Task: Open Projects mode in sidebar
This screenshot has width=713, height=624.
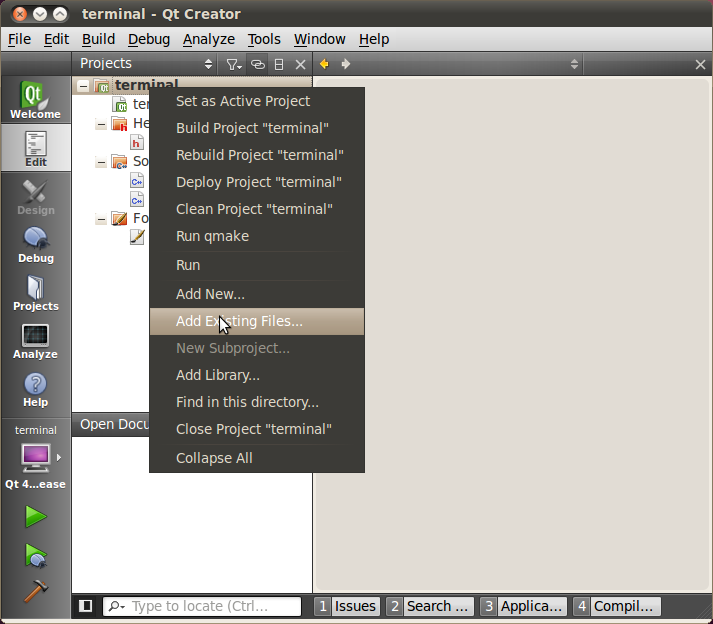Action: pyautogui.click(x=35, y=292)
